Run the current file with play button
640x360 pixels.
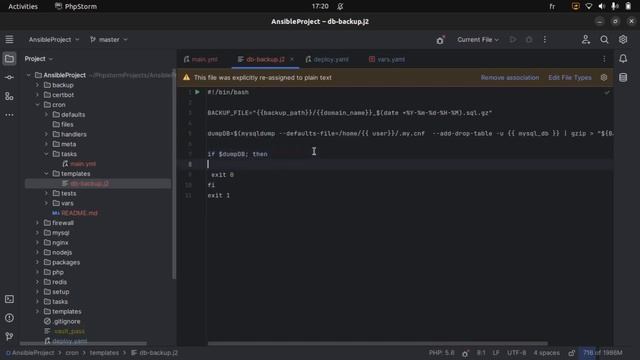pos(513,40)
